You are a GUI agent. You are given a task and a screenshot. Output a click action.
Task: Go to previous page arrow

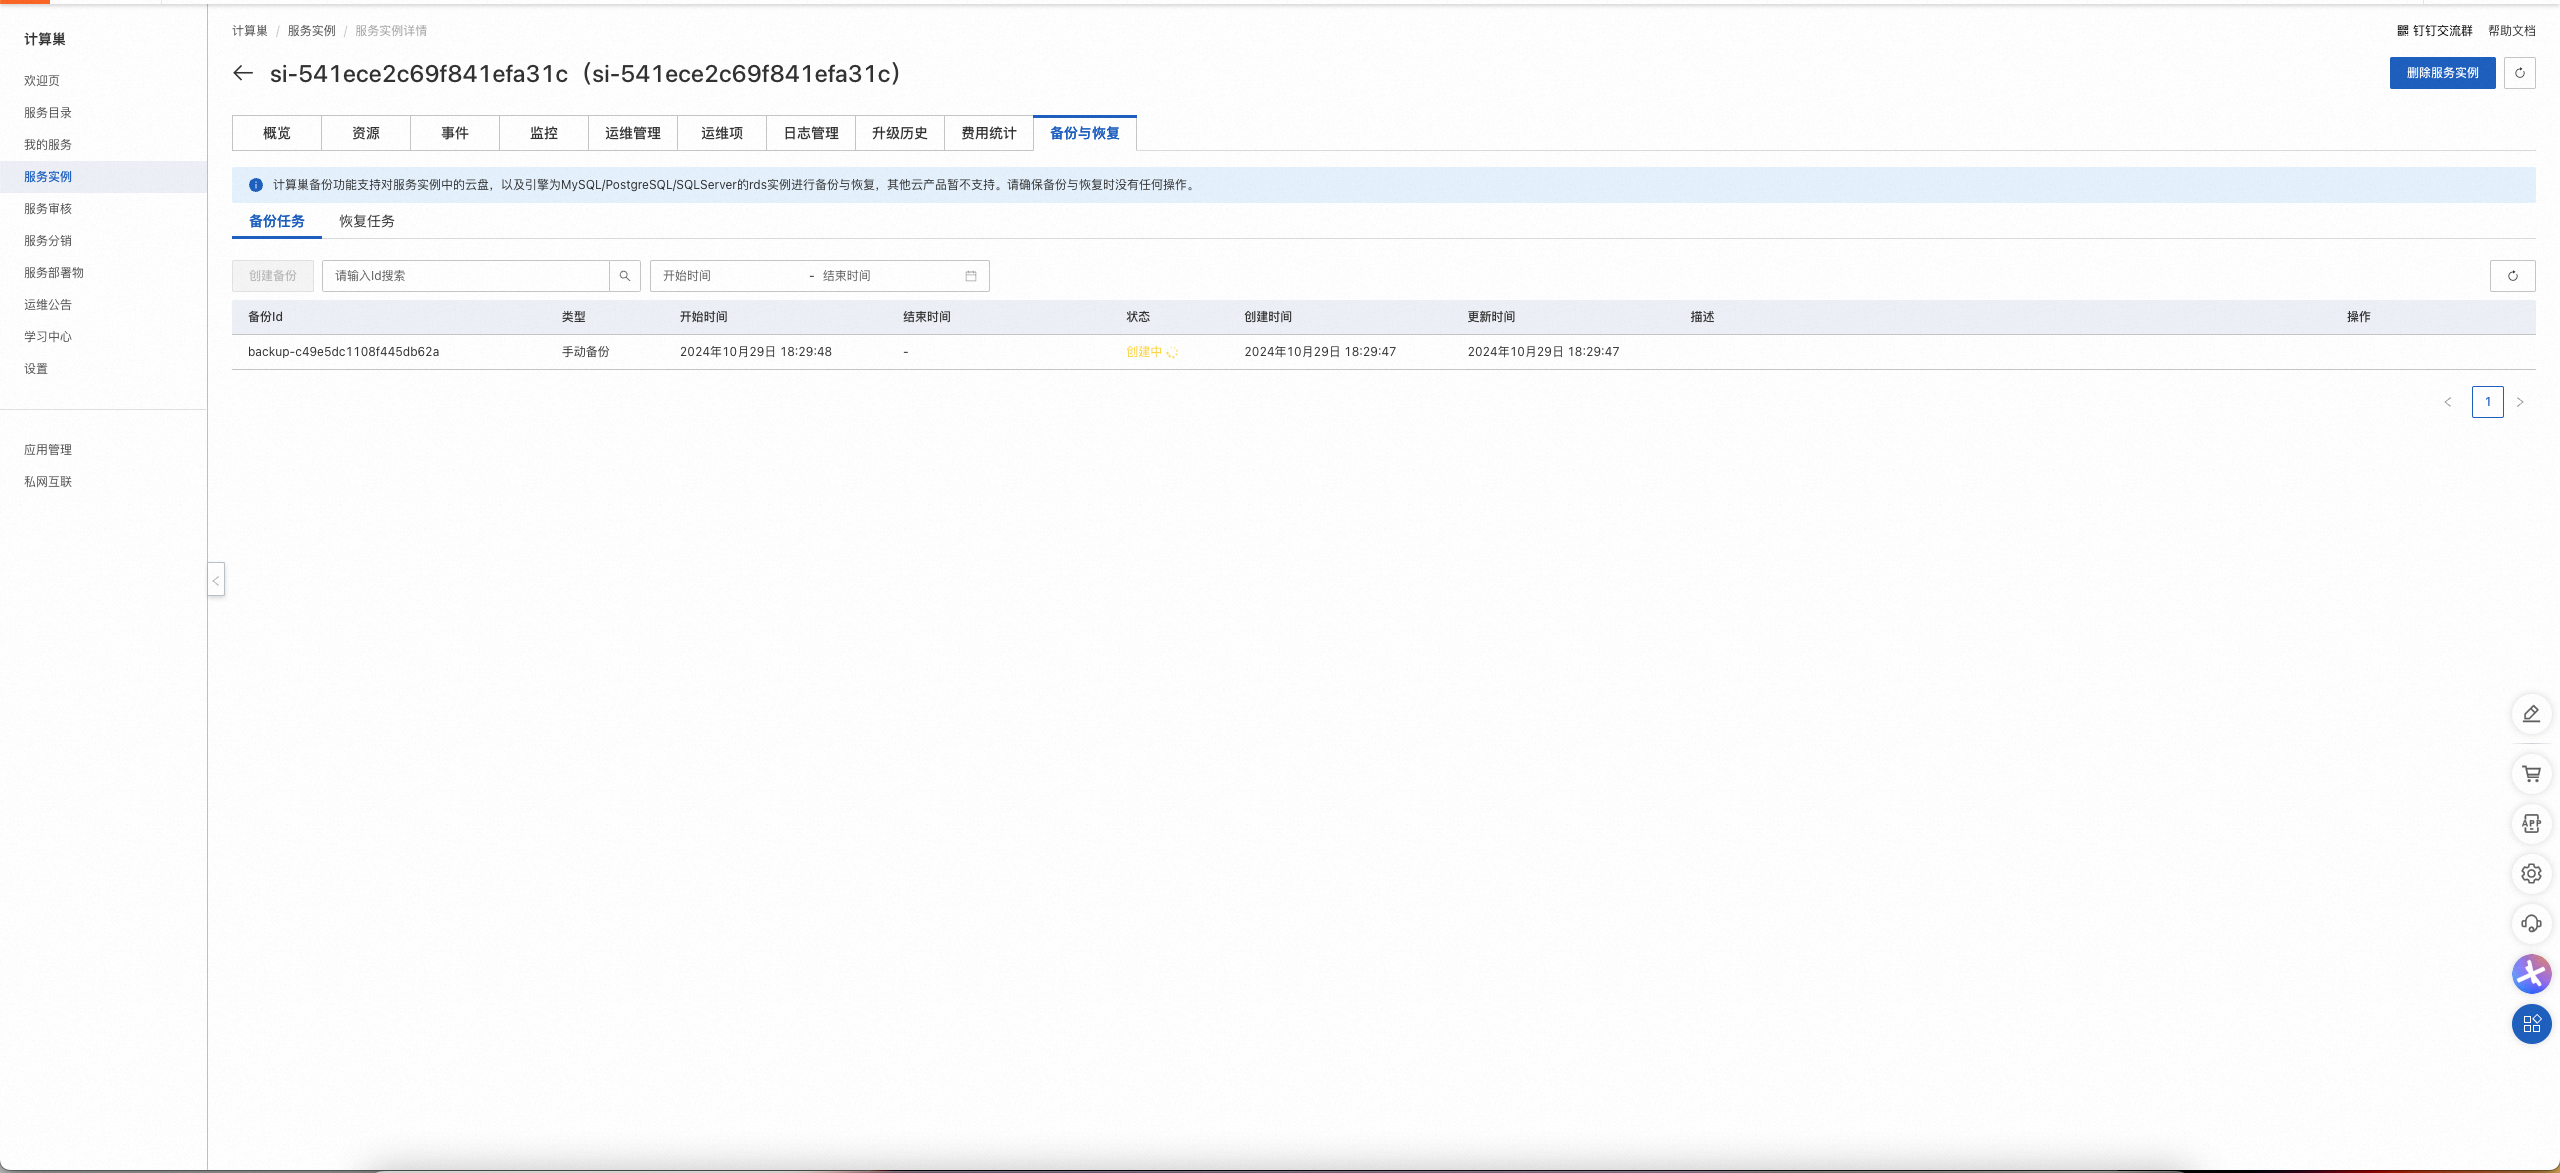point(2448,402)
